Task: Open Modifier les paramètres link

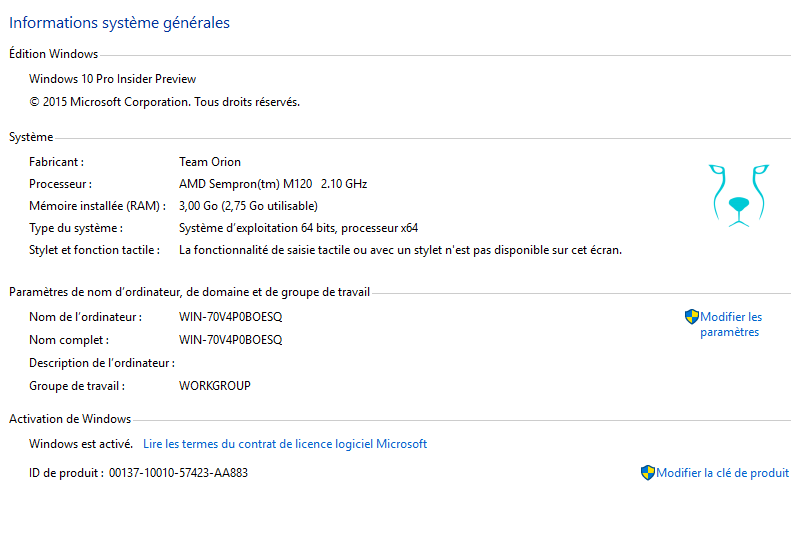Action: pos(731,324)
